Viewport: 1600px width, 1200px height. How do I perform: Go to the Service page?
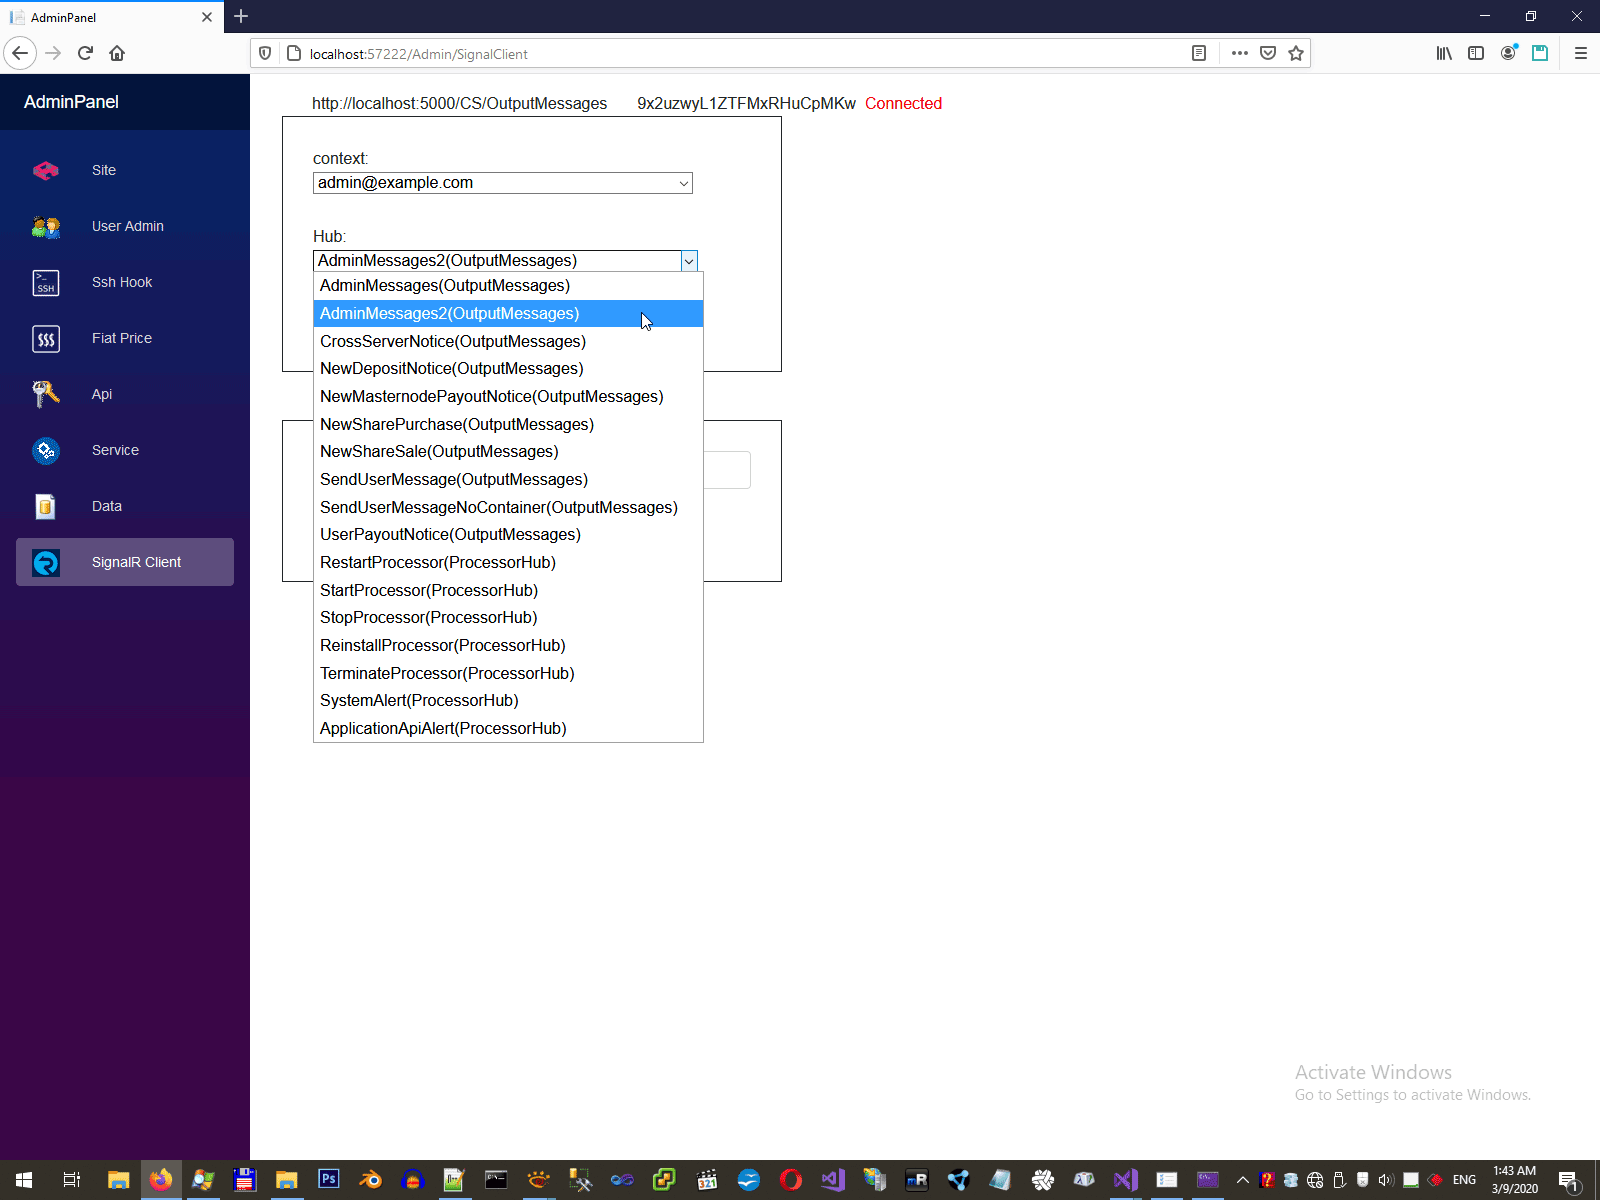pos(115,450)
